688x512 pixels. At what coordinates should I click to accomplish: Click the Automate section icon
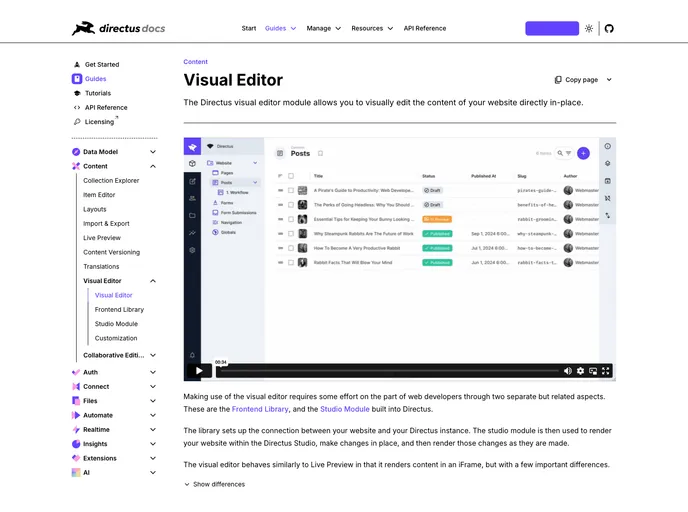(76, 415)
